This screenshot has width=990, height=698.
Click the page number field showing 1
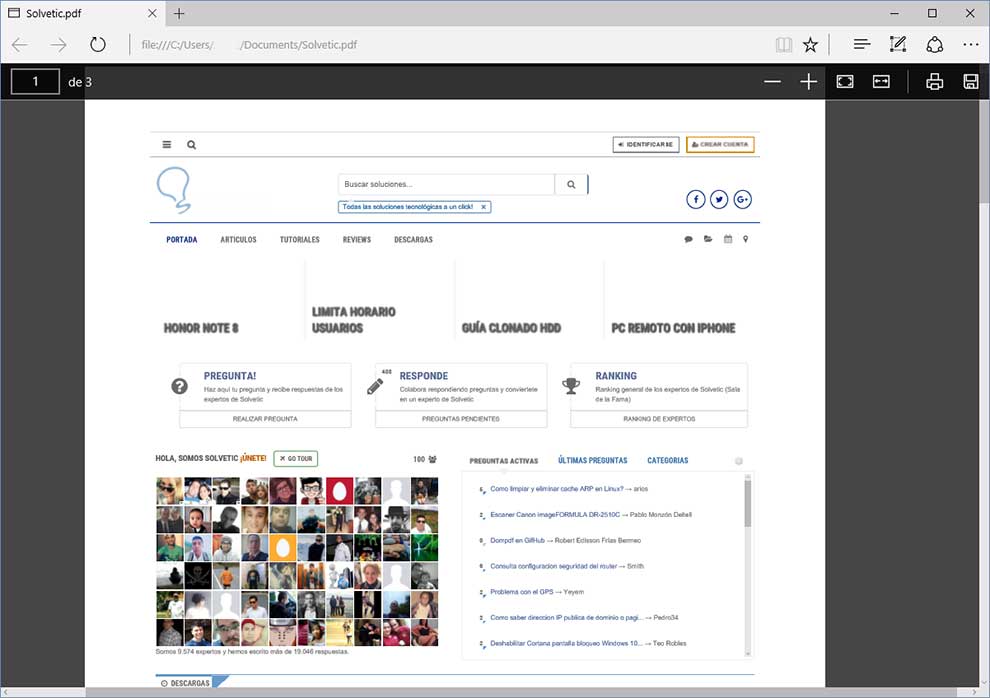(x=35, y=81)
